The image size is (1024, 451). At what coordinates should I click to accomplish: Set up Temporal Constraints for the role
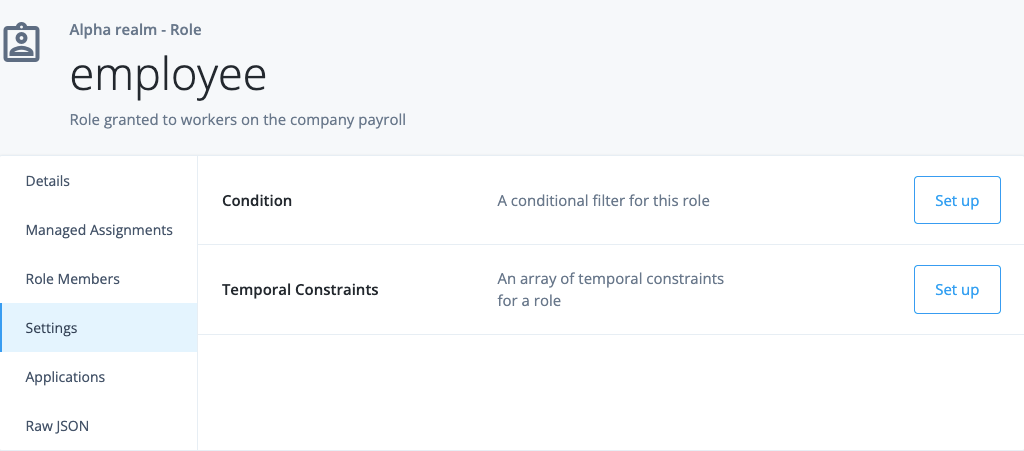(956, 289)
